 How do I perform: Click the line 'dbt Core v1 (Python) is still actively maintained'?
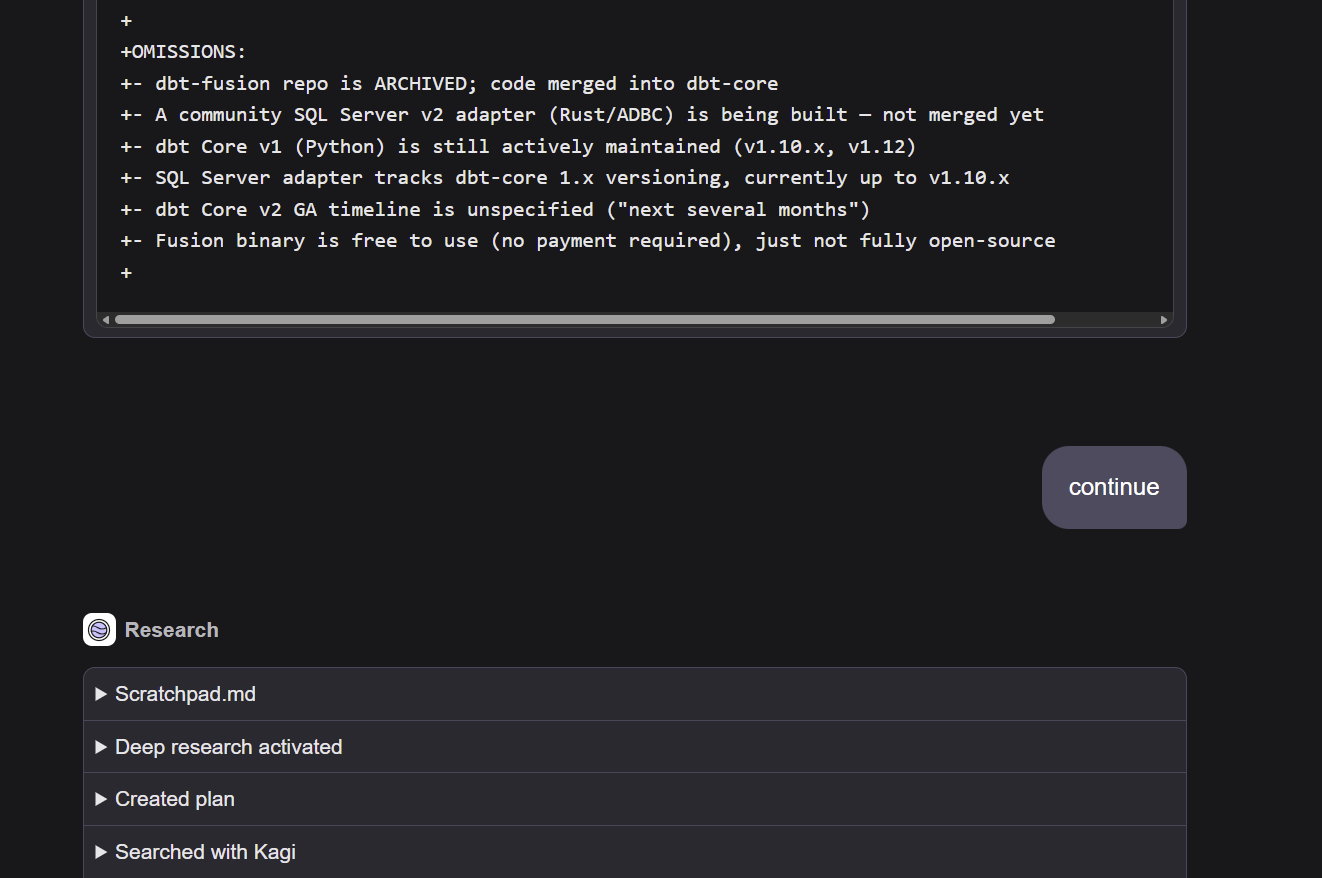[x=518, y=146]
